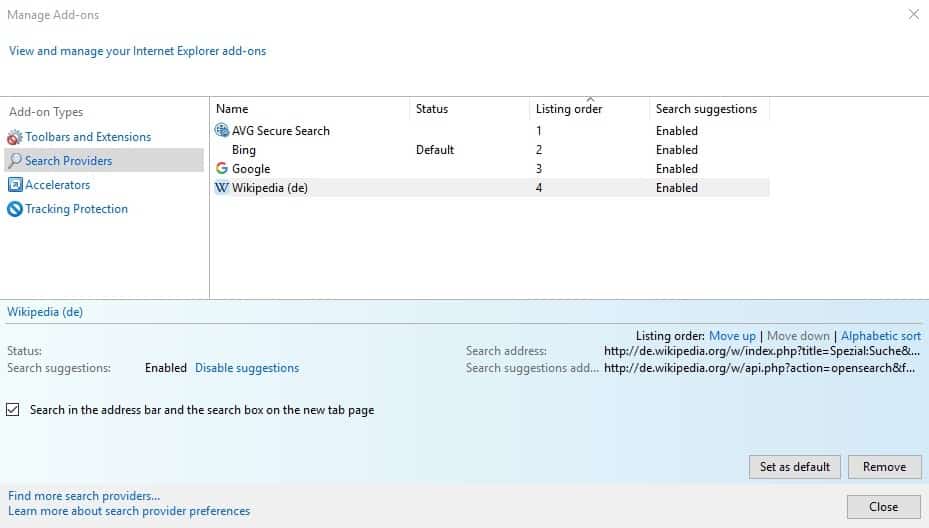Click Disable suggestions link
Screen dimensions: 929x528
pyautogui.click(x=247, y=368)
